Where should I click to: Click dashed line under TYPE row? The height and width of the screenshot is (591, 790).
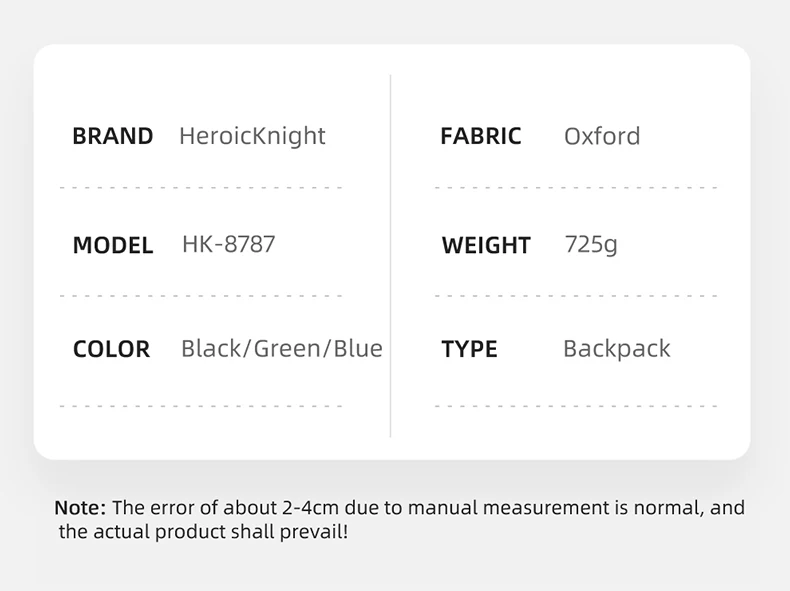[576, 406]
